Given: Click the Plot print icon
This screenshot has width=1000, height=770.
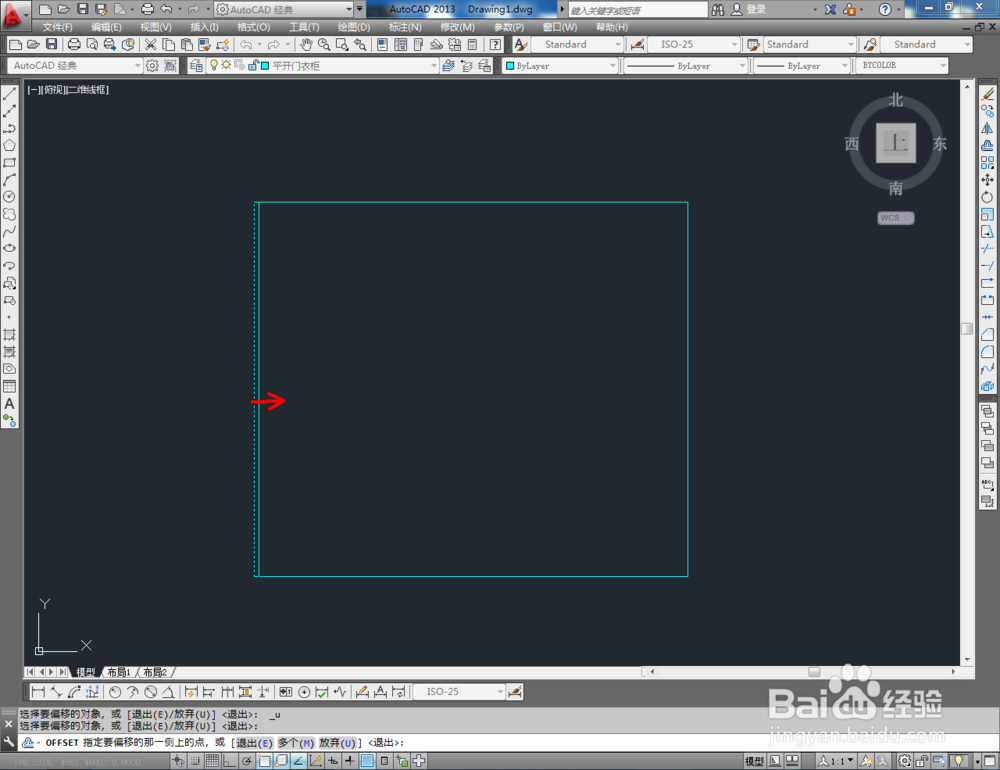Looking at the screenshot, I should coord(74,44).
